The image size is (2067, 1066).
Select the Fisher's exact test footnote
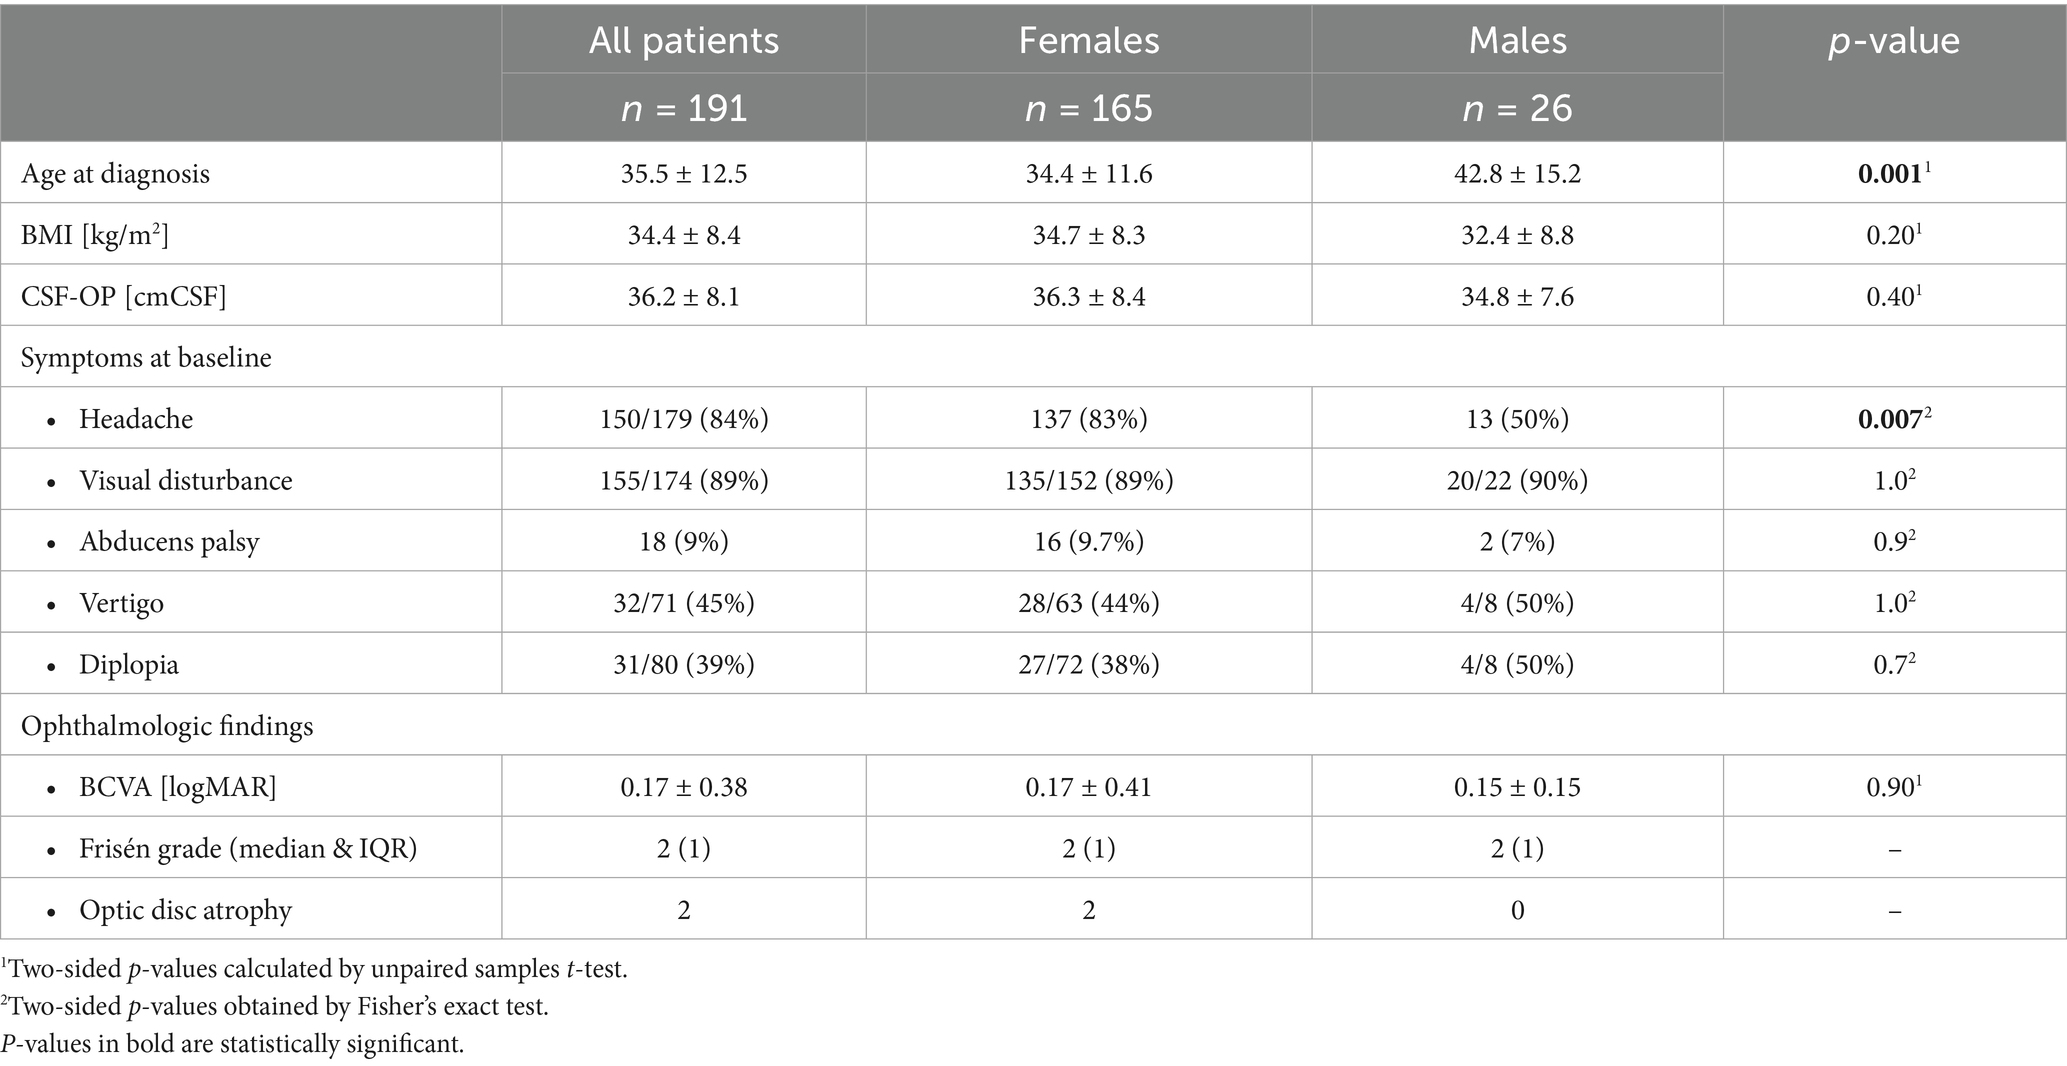pos(275,1006)
